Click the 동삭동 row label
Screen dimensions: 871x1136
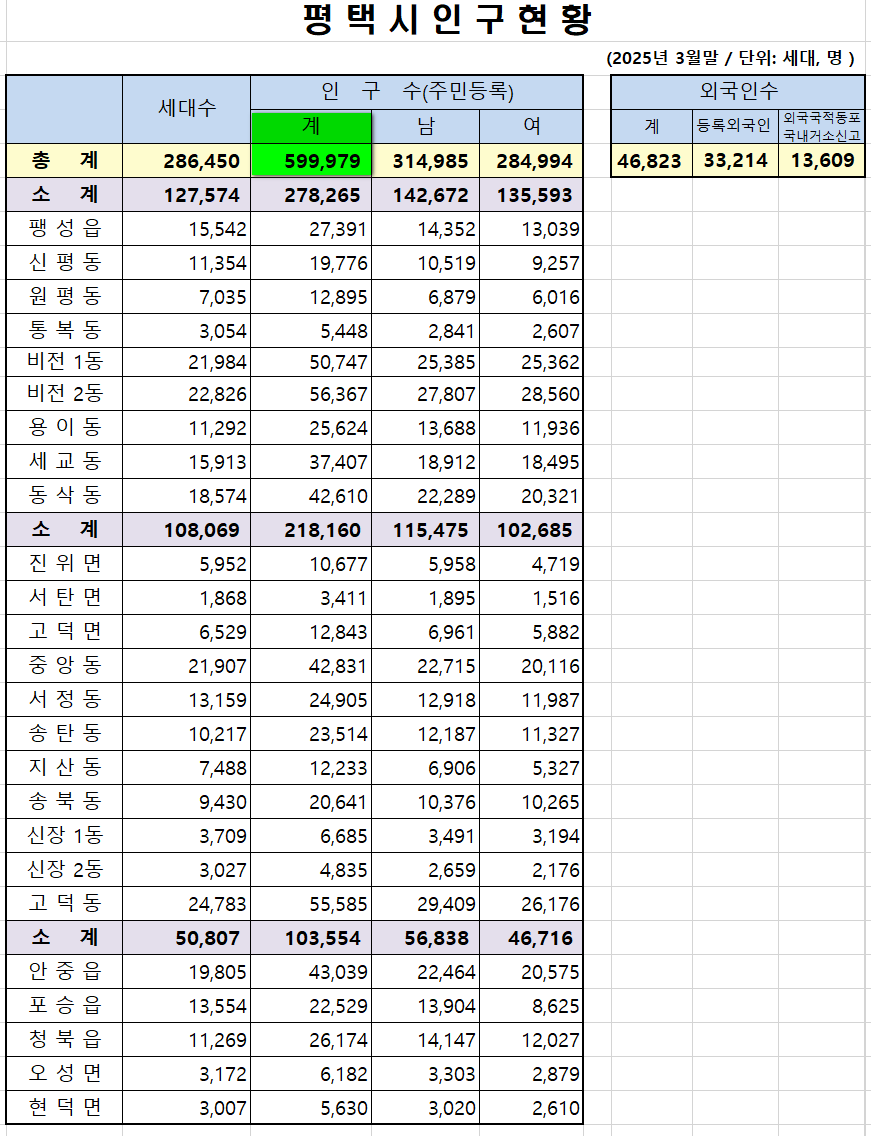tap(64, 496)
